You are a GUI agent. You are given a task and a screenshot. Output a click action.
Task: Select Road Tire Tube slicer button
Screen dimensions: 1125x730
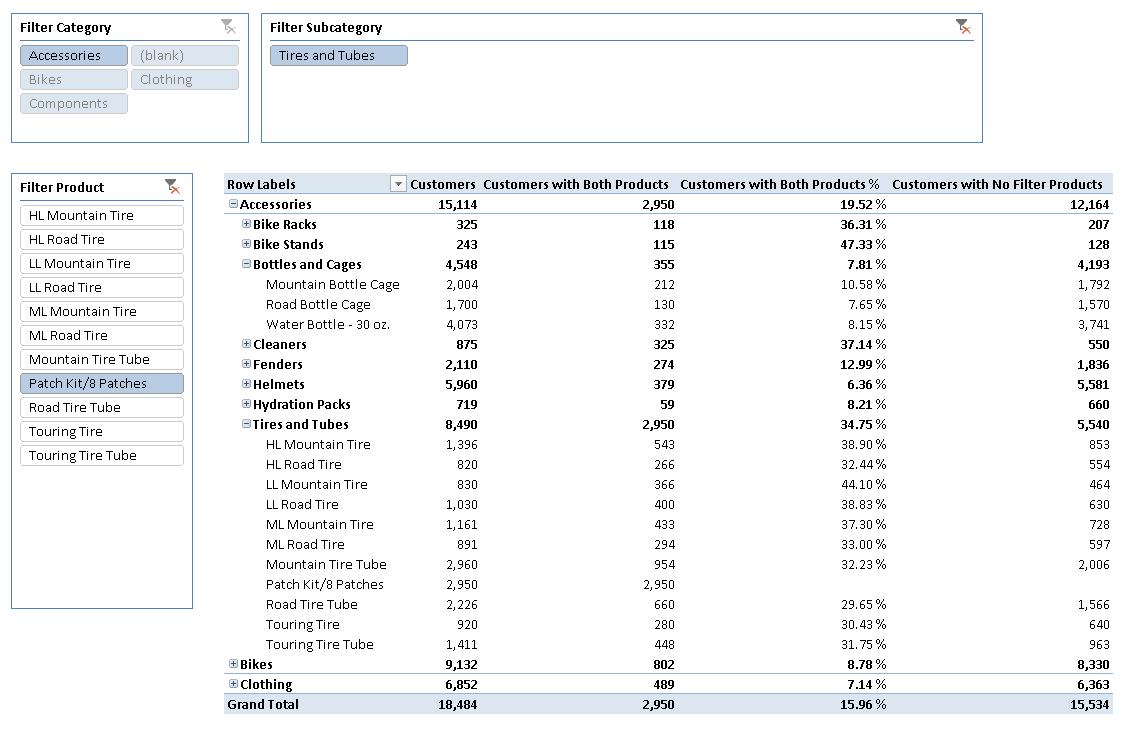coord(102,408)
